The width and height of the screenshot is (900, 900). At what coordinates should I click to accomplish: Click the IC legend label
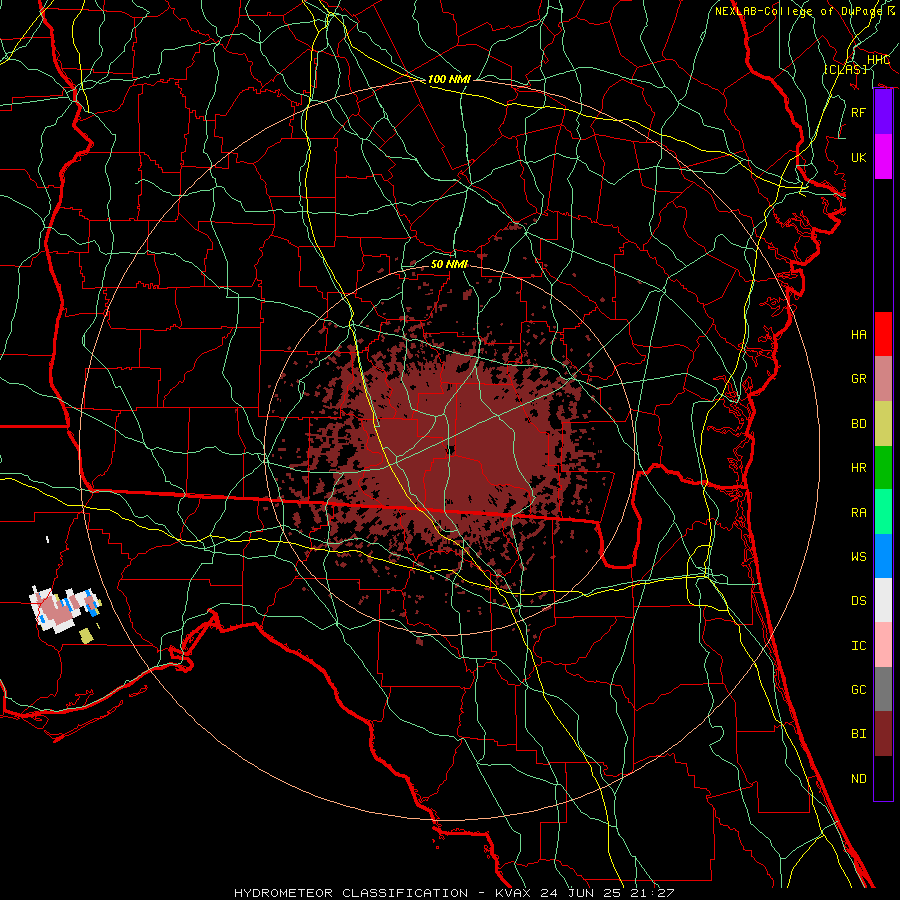point(859,646)
